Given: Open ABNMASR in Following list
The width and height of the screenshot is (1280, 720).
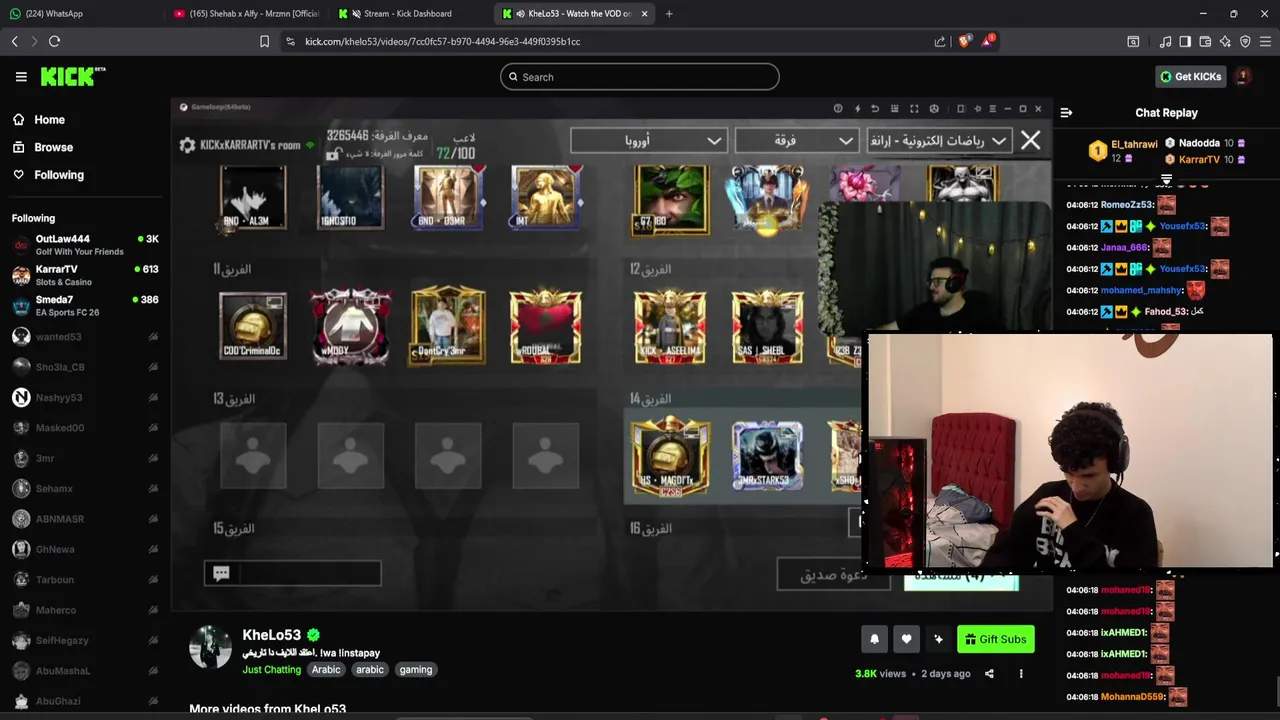Looking at the screenshot, I should click(84, 519).
